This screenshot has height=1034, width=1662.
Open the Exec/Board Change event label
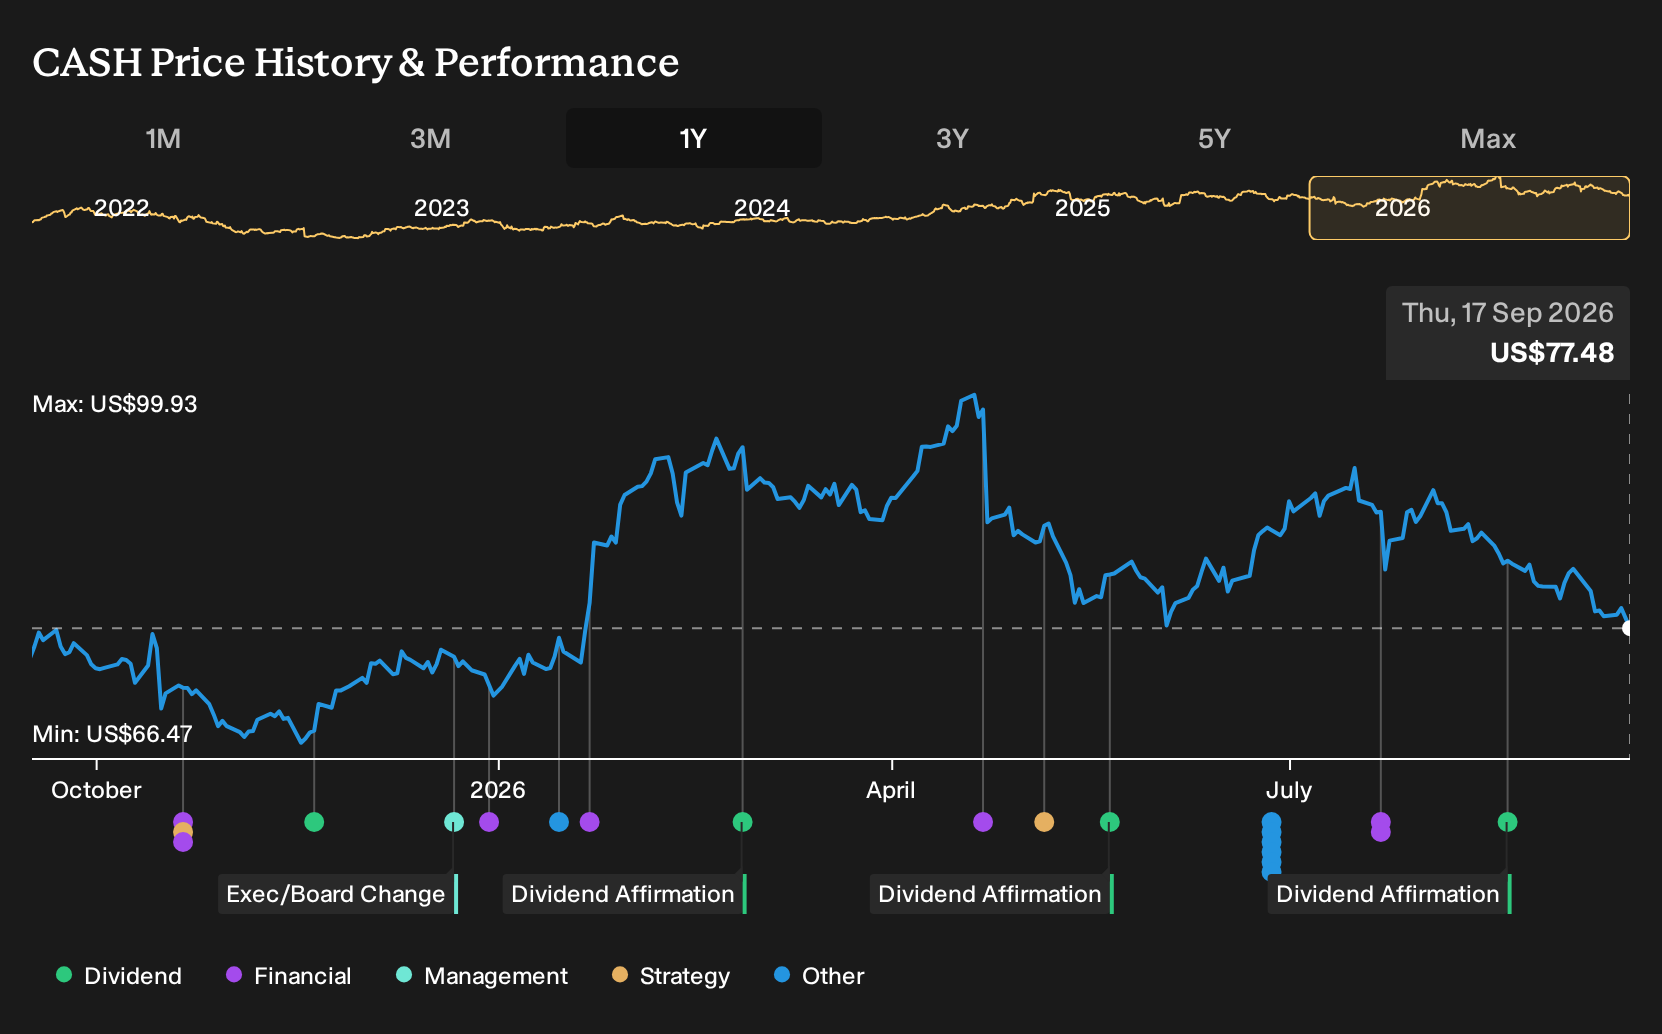[x=338, y=894]
